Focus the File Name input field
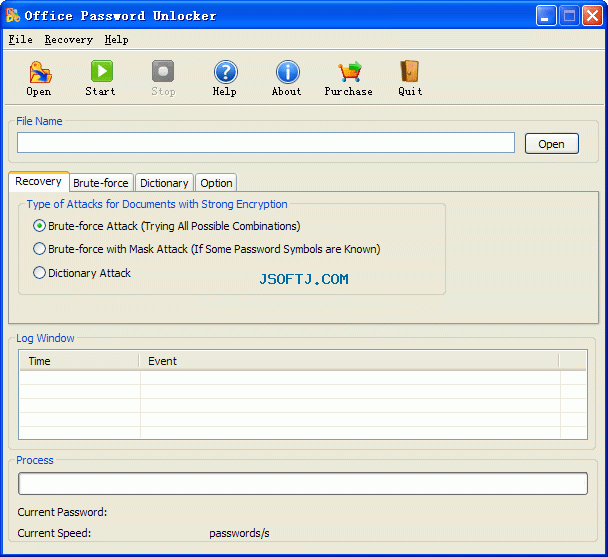The width and height of the screenshot is (608, 557). (x=266, y=142)
